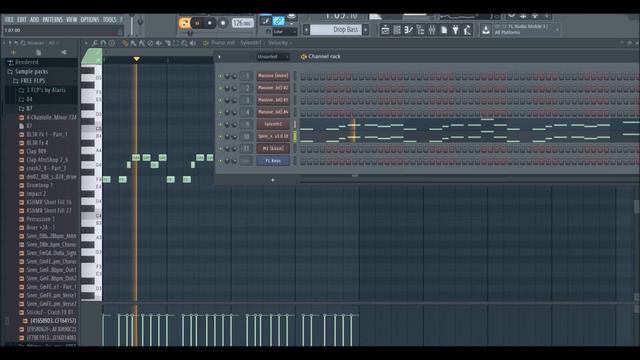Mute the channel 11 LED
This screenshot has width=640, height=360.
[x=220, y=149]
